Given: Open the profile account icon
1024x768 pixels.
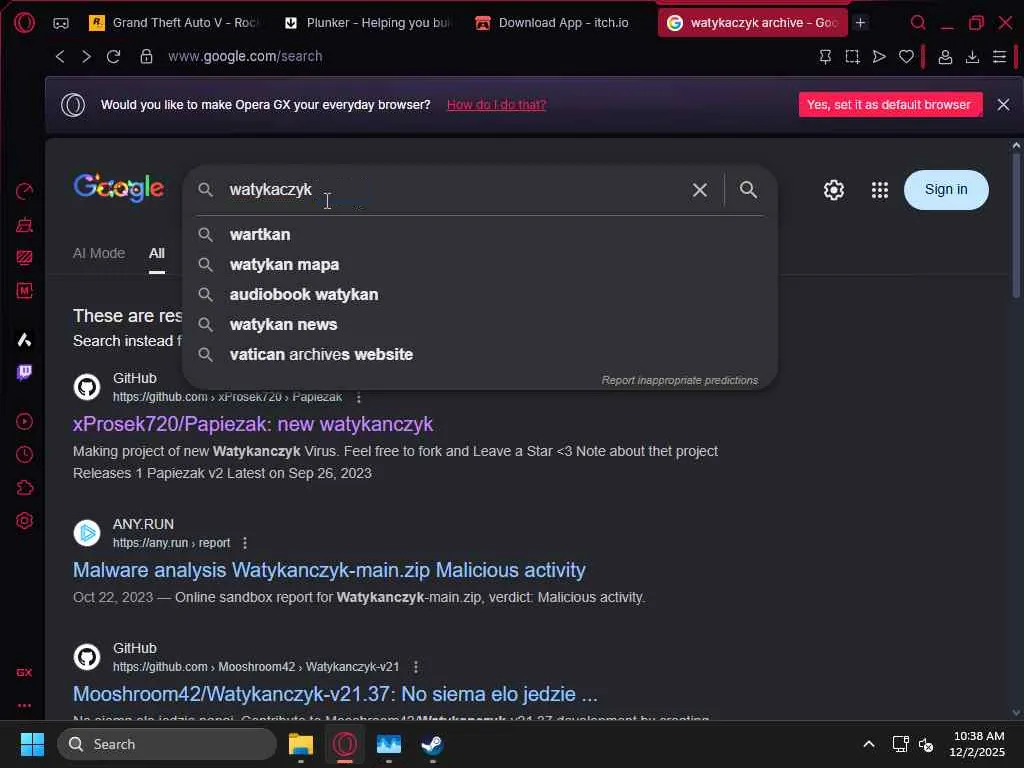Looking at the screenshot, I should tap(945, 57).
